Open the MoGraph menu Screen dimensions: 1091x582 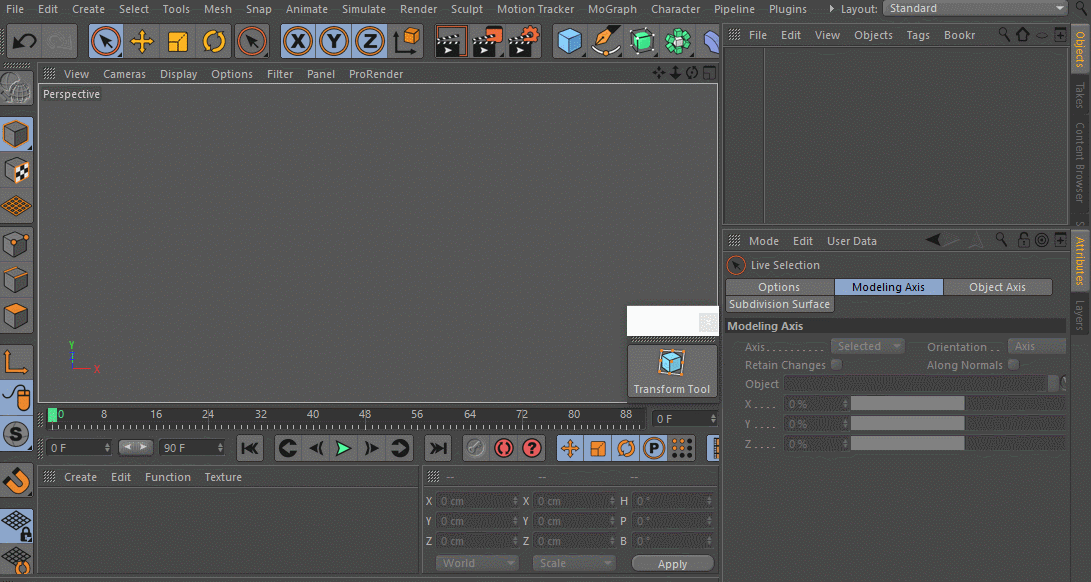coord(613,9)
